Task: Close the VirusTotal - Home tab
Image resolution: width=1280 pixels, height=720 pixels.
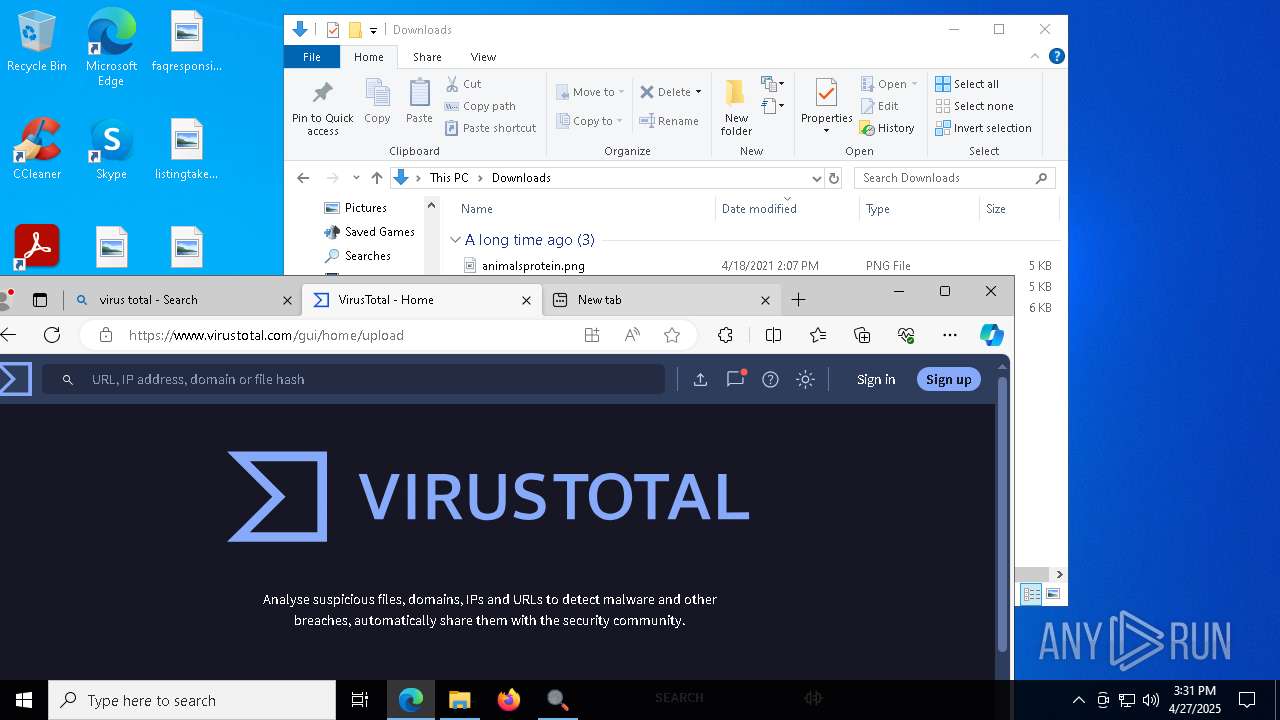Action: (527, 300)
